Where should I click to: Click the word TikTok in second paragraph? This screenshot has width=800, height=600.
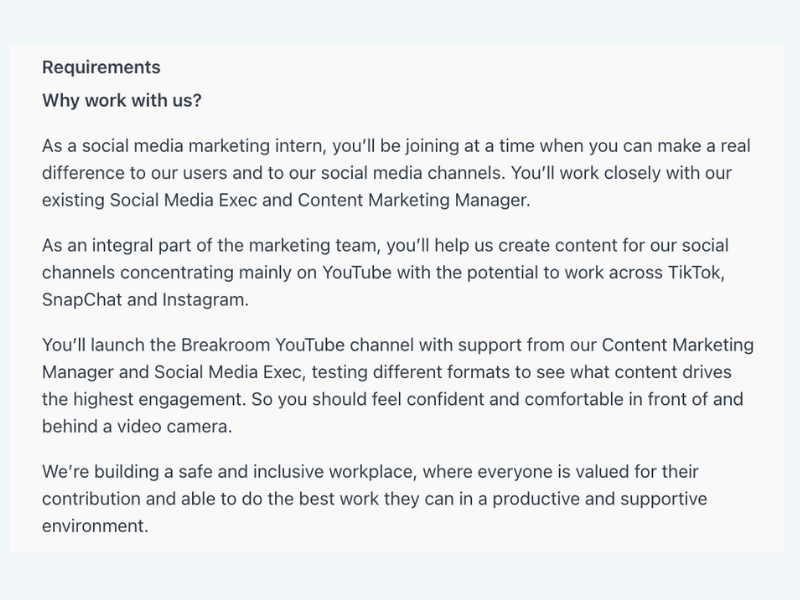696,272
